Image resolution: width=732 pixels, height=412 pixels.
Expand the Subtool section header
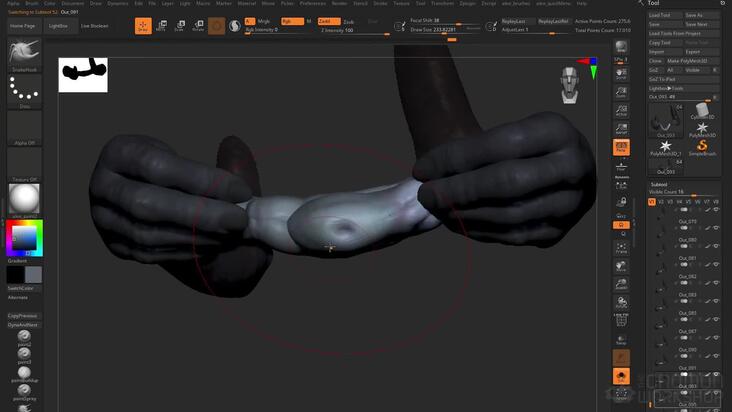tap(659, 185)
